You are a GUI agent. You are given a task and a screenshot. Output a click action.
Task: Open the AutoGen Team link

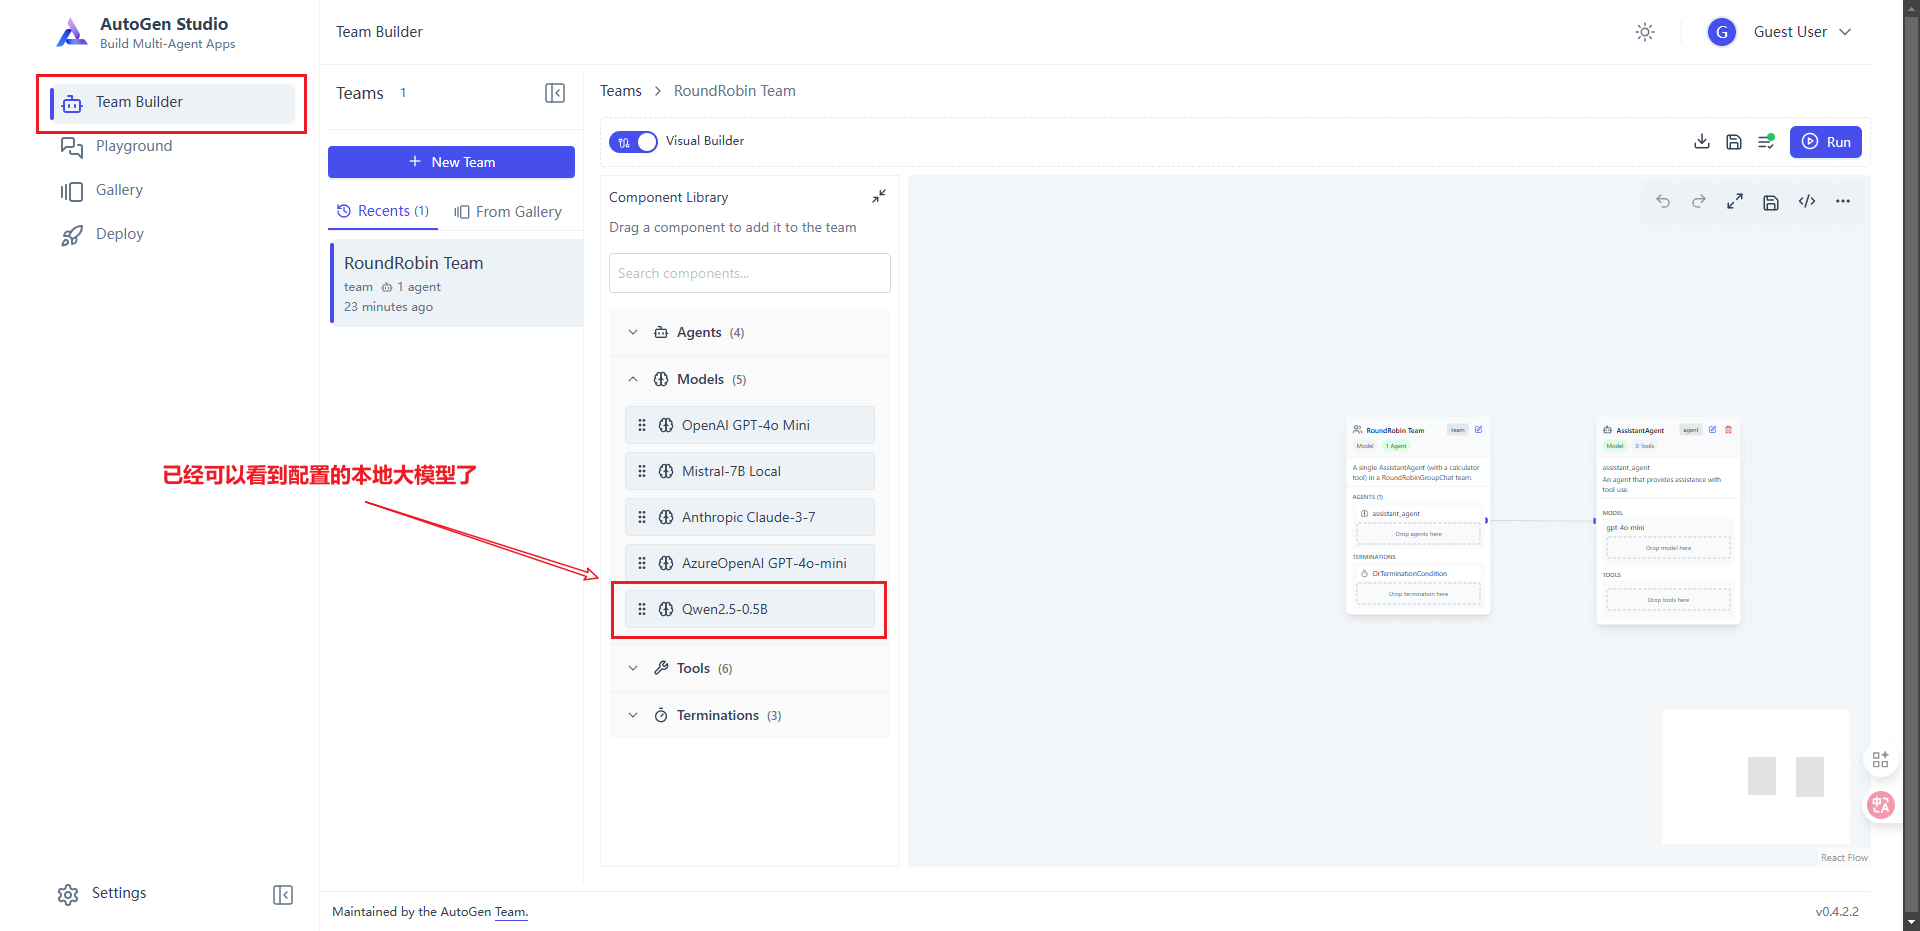[x=510, y=912]
